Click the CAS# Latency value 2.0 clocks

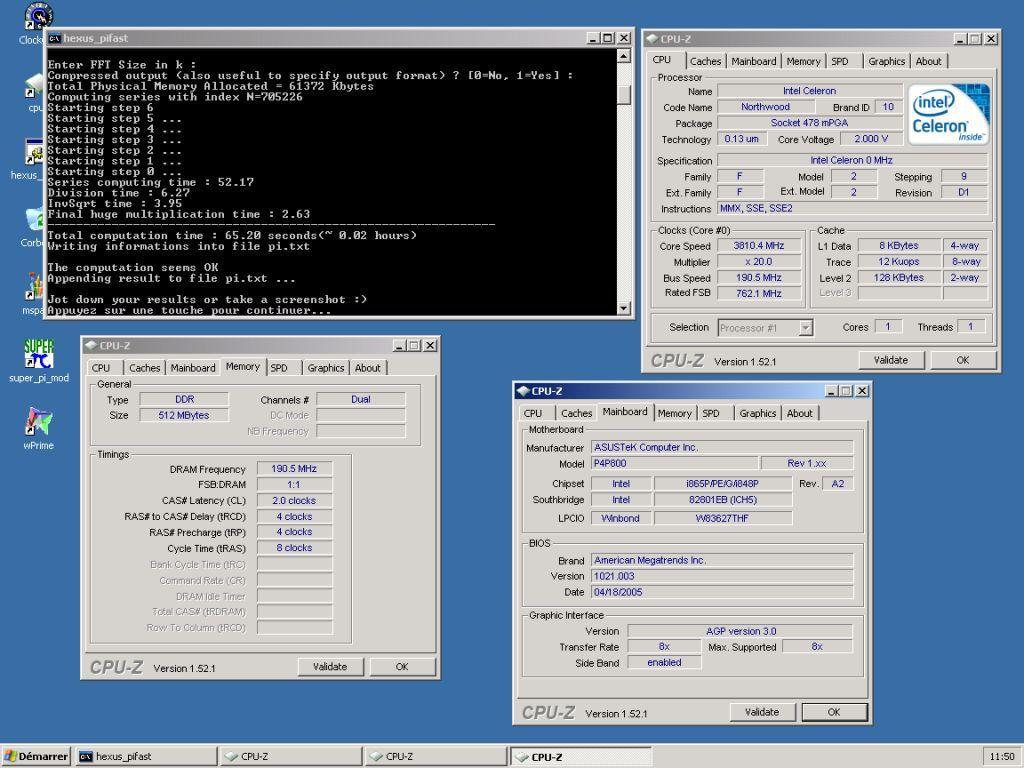click(294, 501)
